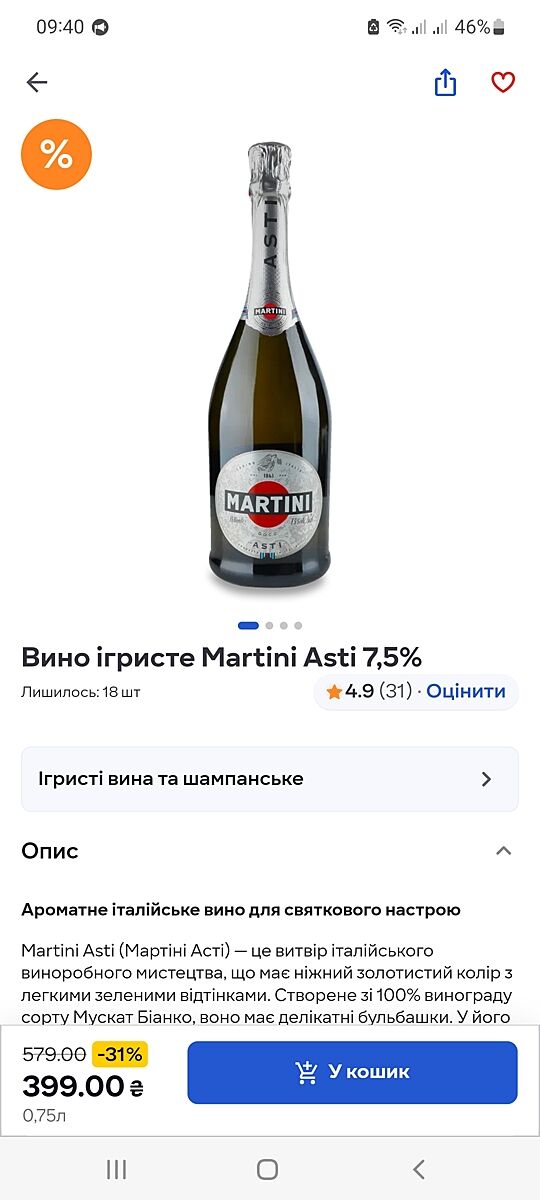Tap the Martini Asti bottle image
Image resolution: width=540 pixels, height=1200 pixels.
[x=269, y=369]
